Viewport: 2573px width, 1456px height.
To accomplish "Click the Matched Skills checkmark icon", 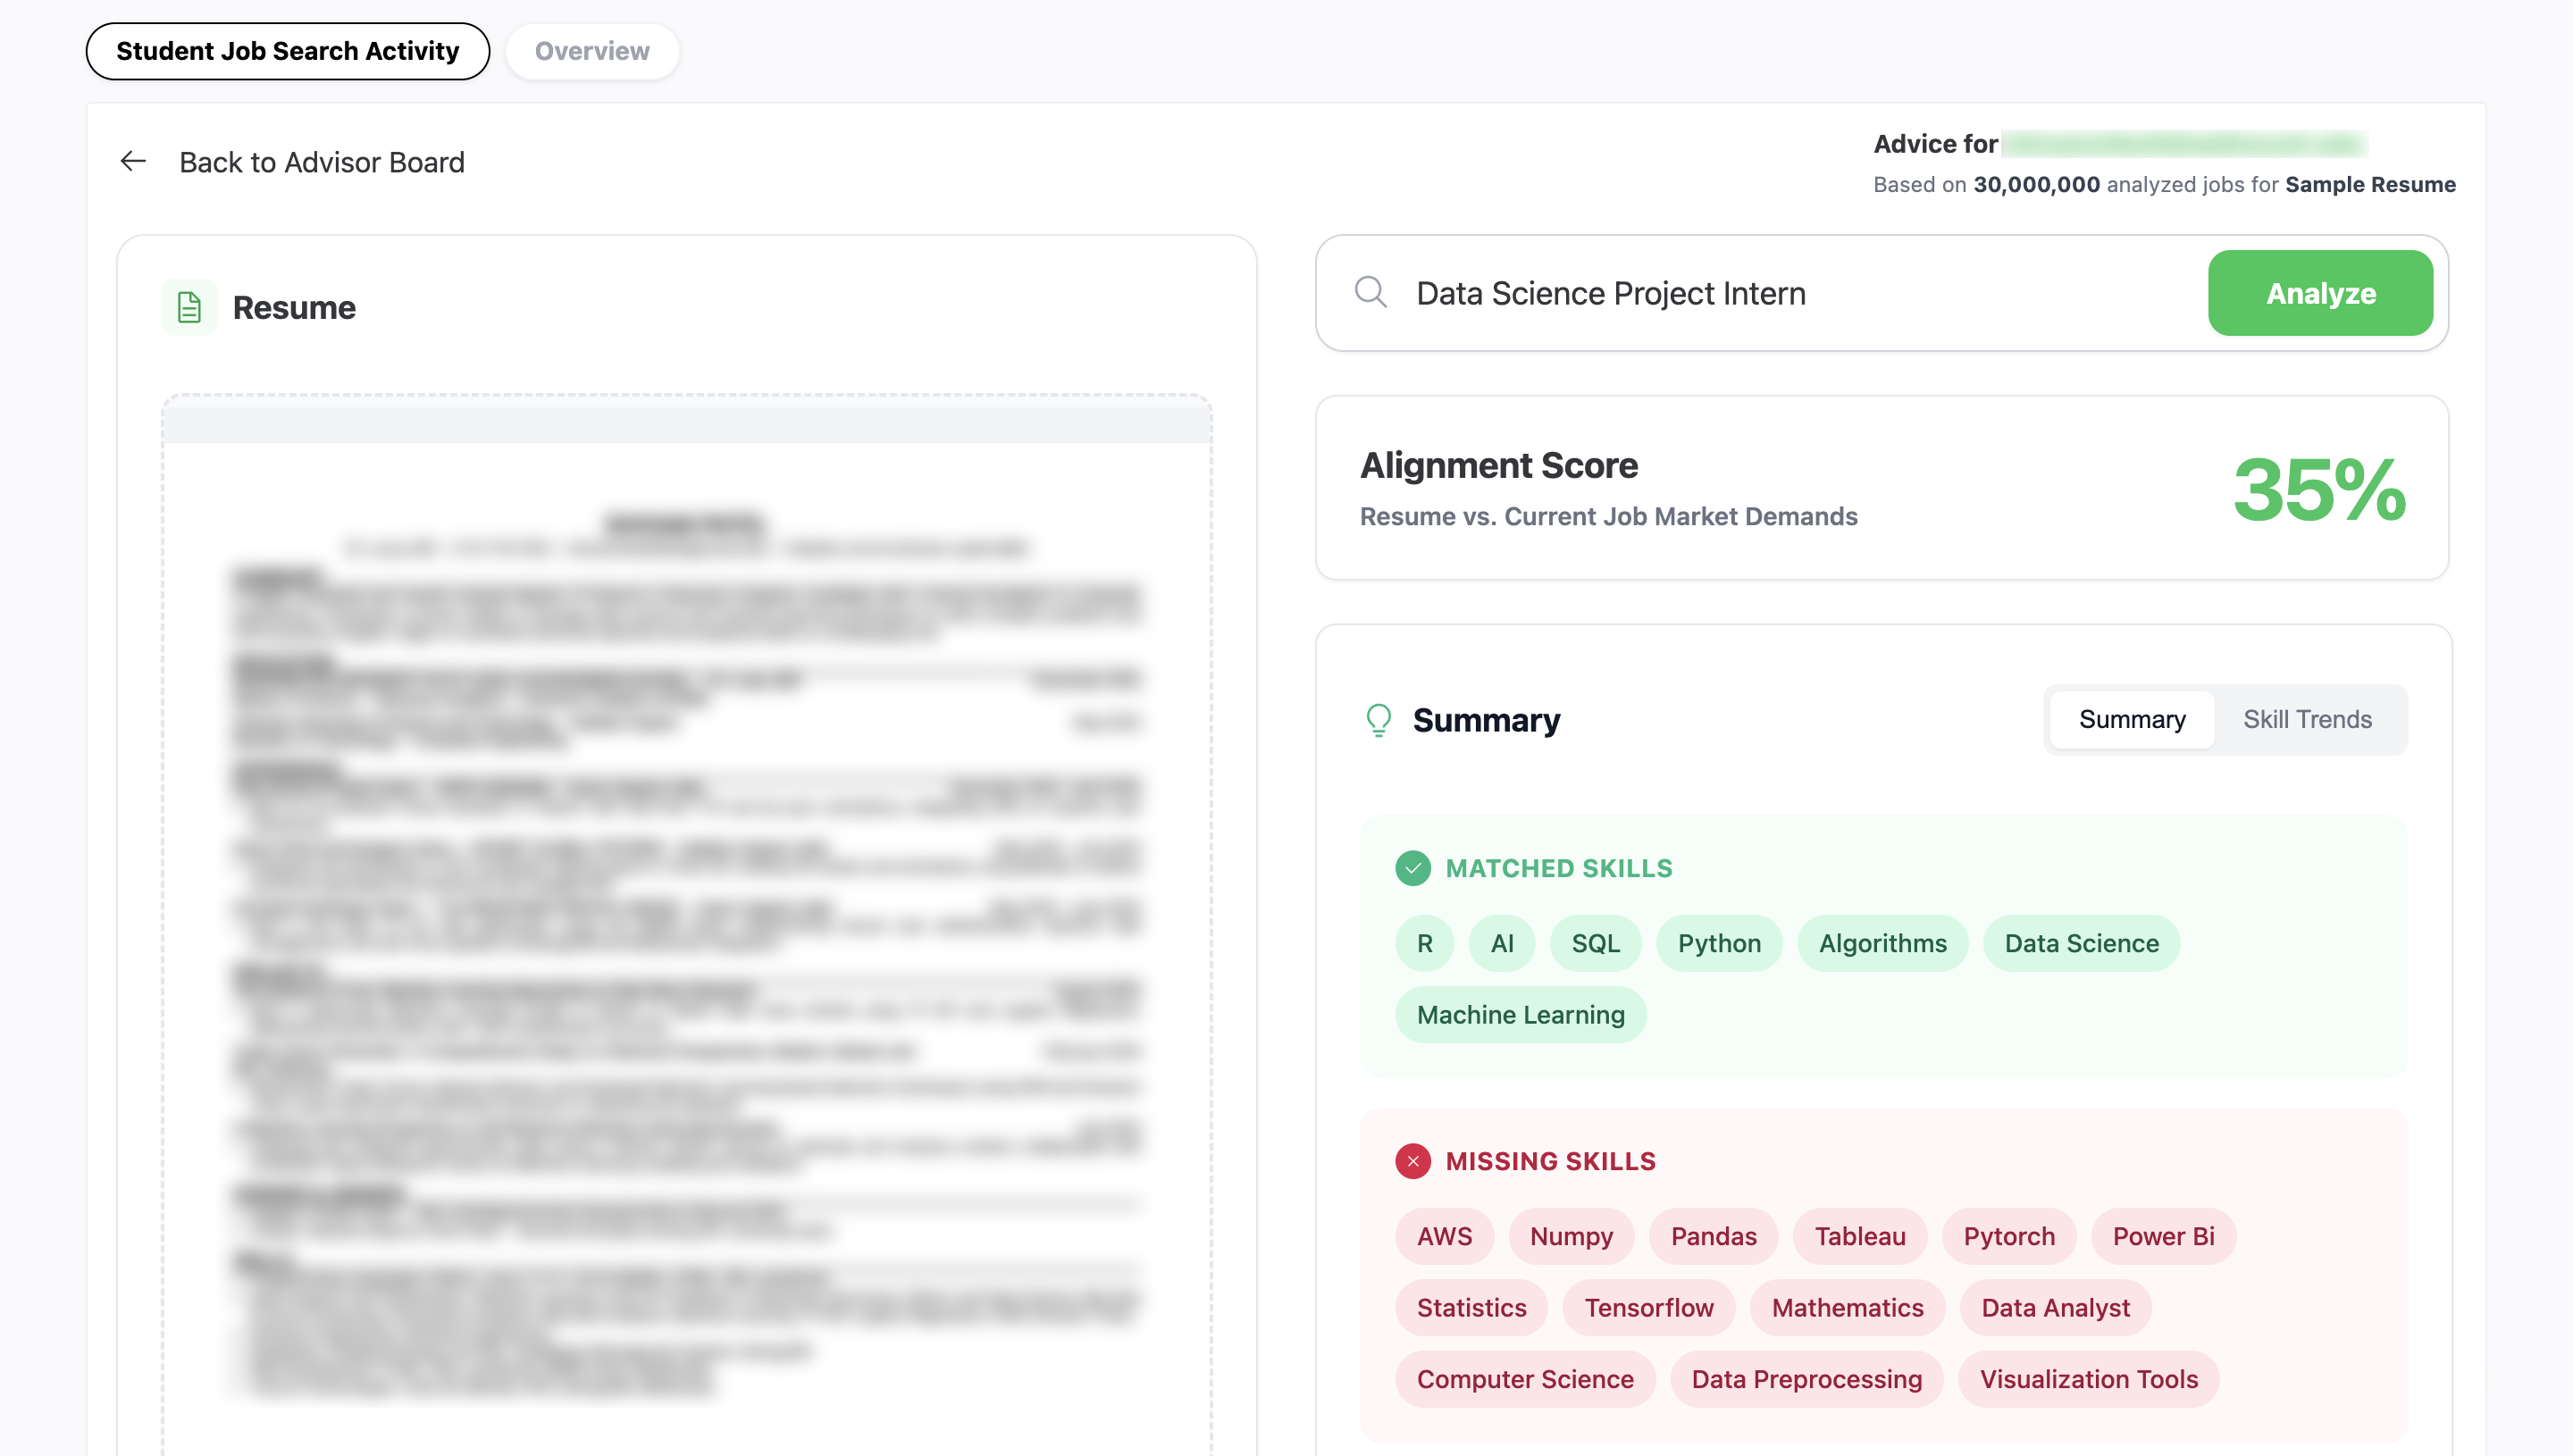I will tap(1412, 868).
